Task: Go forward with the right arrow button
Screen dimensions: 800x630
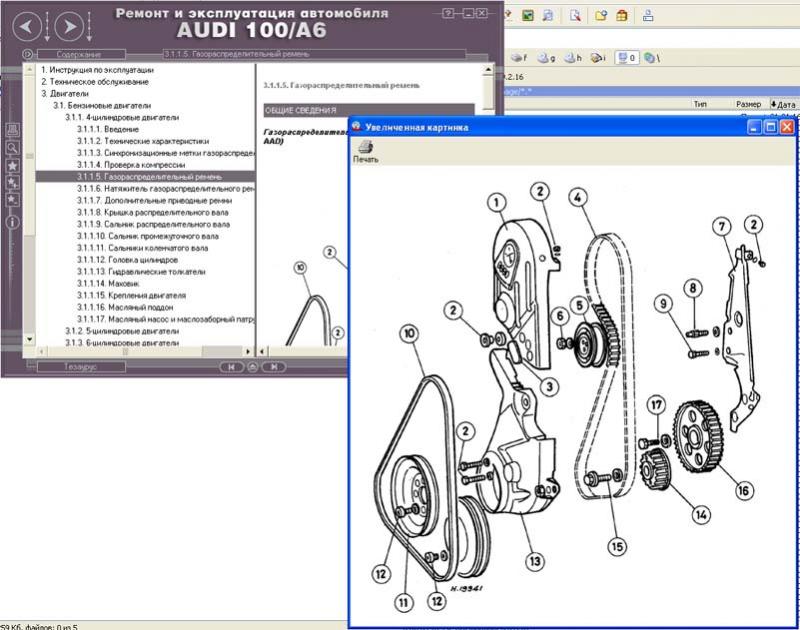Action: (69, 26)
